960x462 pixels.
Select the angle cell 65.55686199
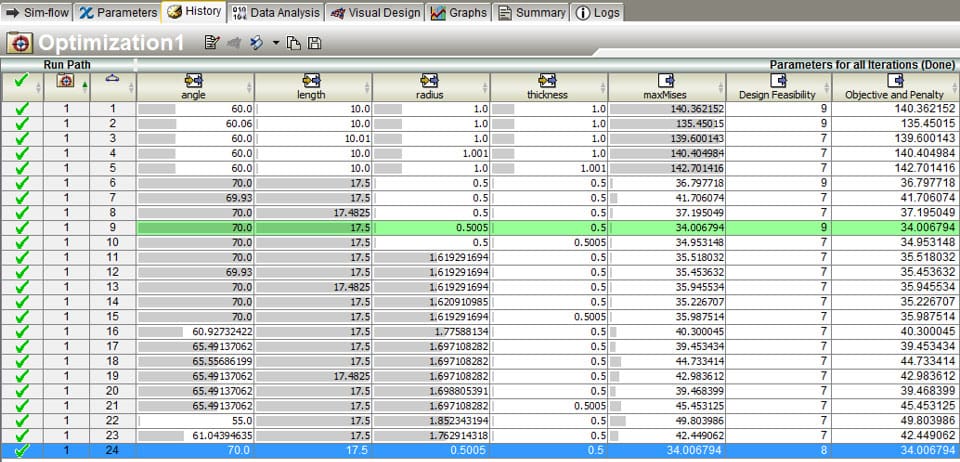tap(195, 361)
